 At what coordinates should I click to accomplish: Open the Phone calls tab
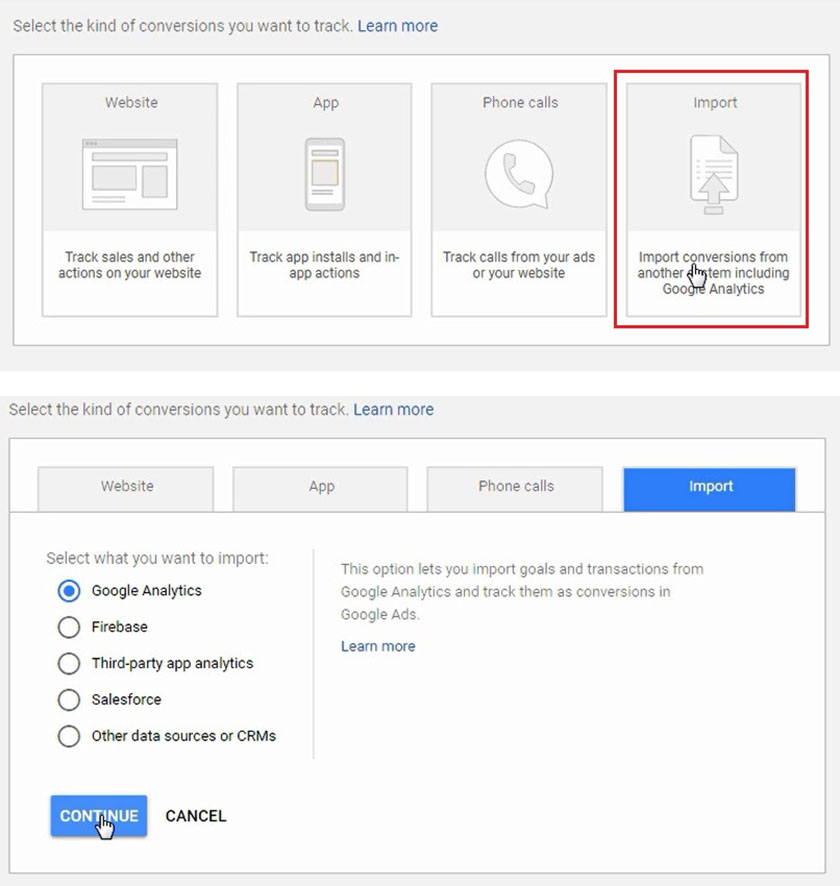(x=515, y=487)
